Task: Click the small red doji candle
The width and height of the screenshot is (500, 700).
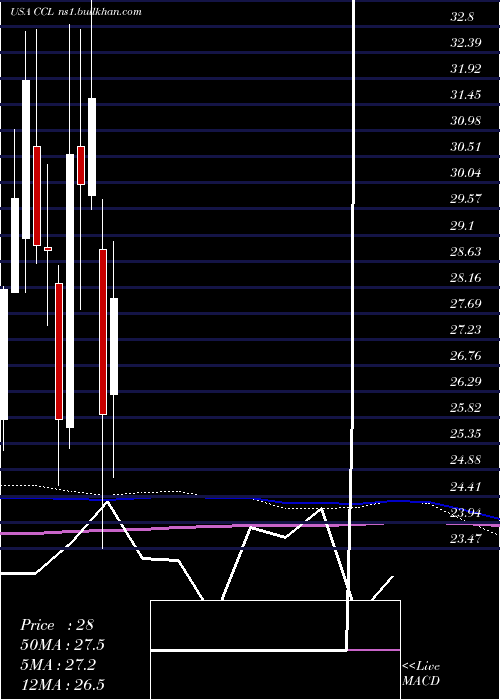Action: pos(48,249)
